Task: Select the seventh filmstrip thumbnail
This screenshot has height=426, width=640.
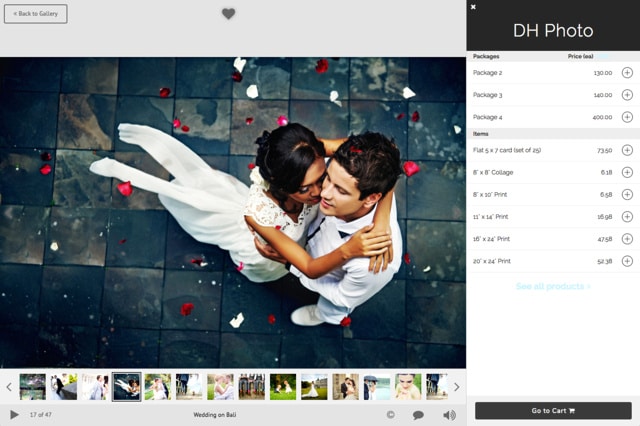Action: click(x=220, y=386)
